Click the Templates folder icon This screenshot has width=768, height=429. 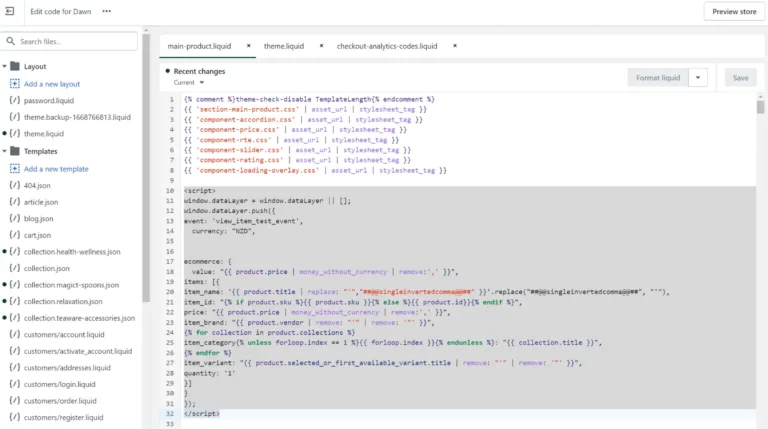15,151
